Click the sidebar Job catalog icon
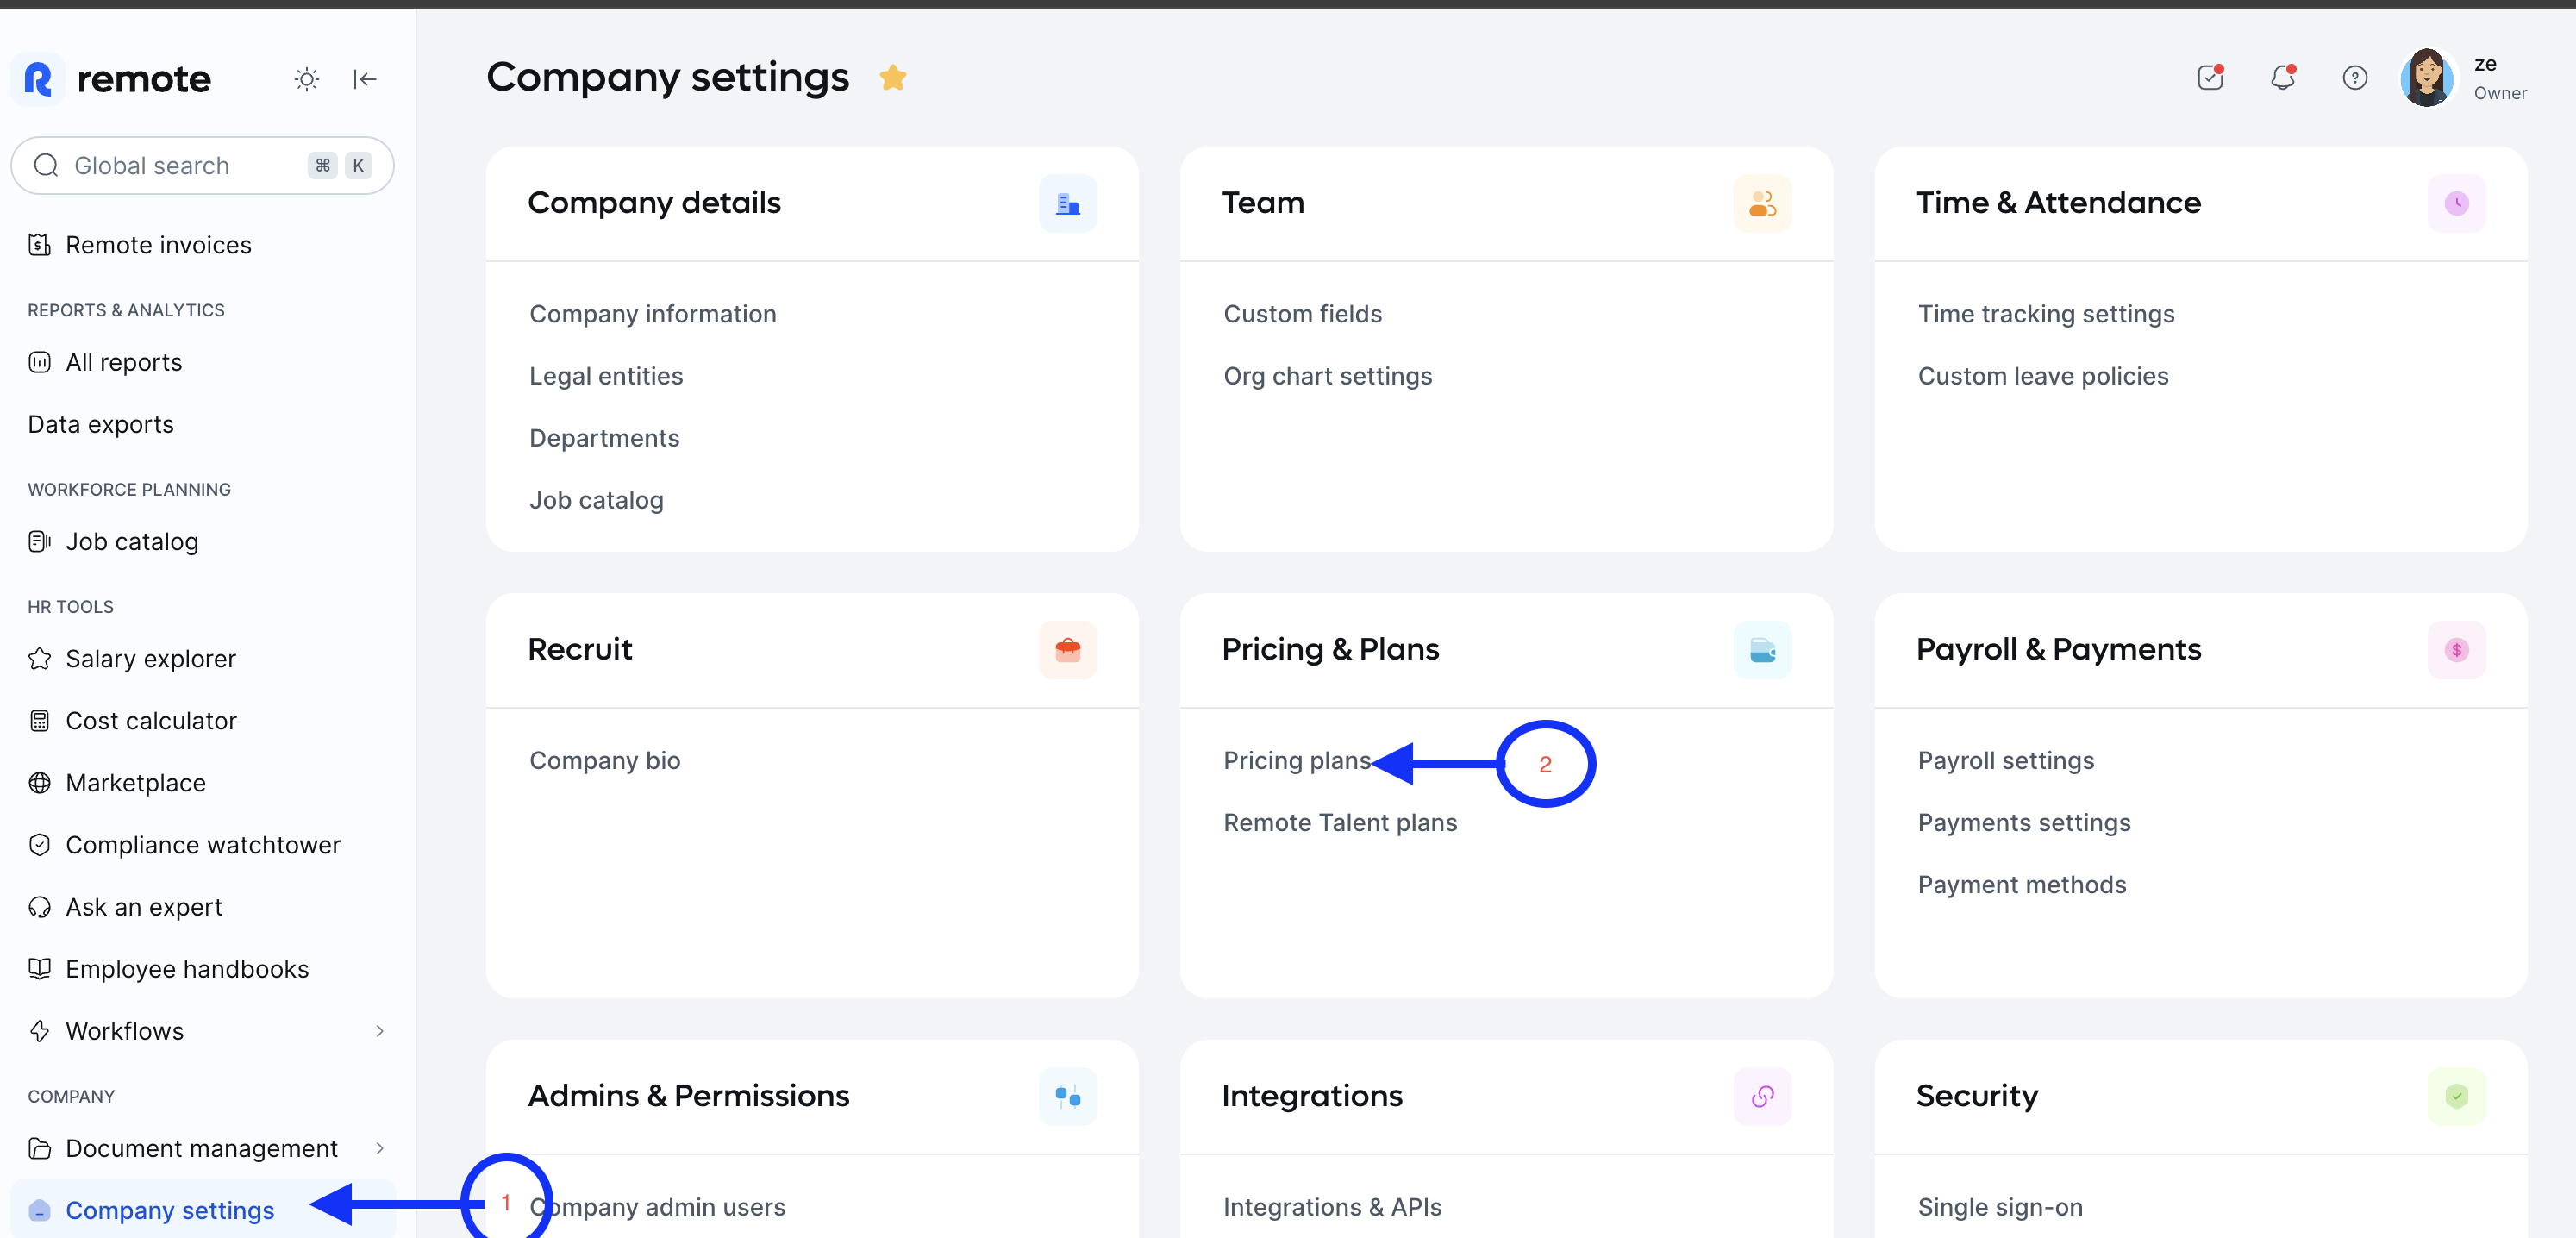Image resolution: width=2576 pixels, height=1238 pixels. coord(40,541)
